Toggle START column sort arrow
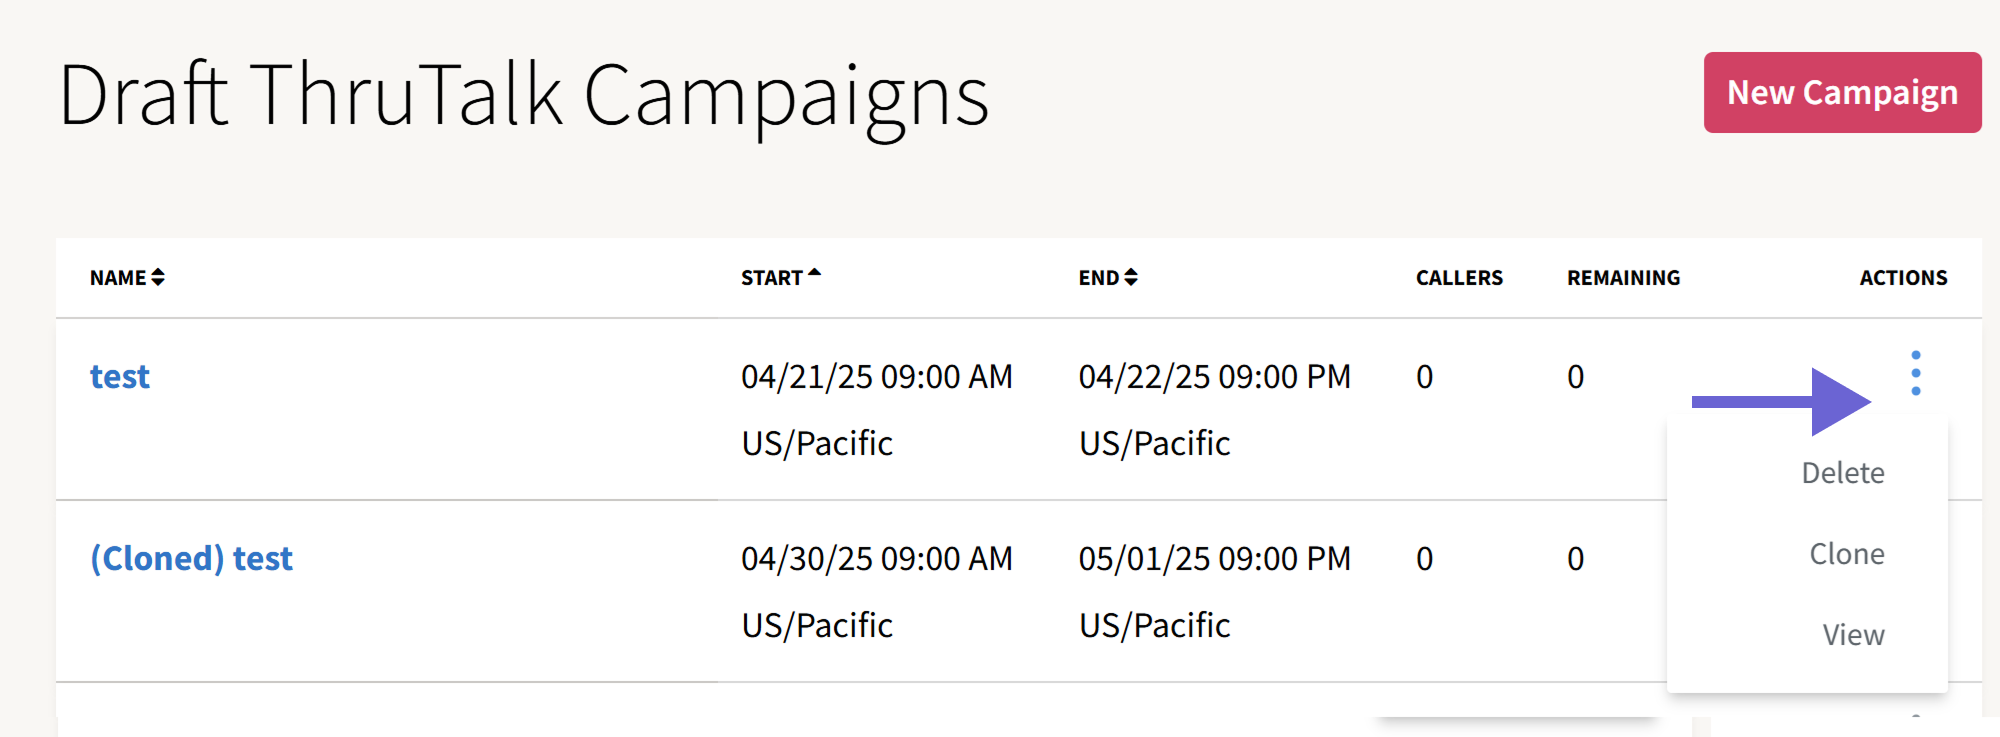2000x737 pixels. (814, 273)
